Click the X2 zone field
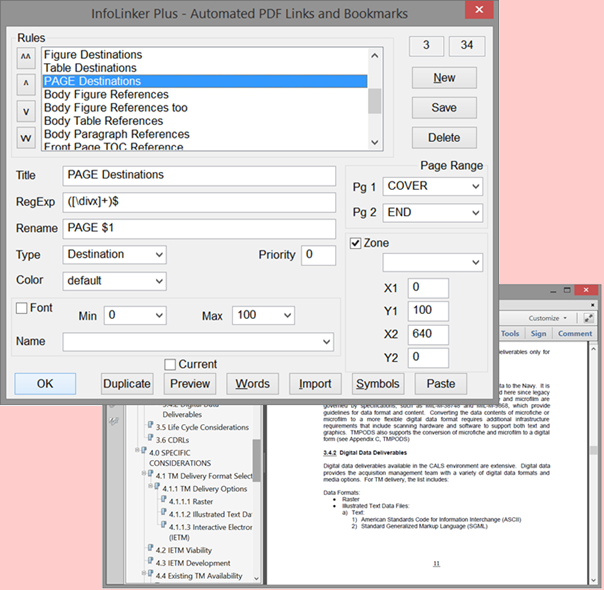The image size is (604, 590). tap(428, 334)
